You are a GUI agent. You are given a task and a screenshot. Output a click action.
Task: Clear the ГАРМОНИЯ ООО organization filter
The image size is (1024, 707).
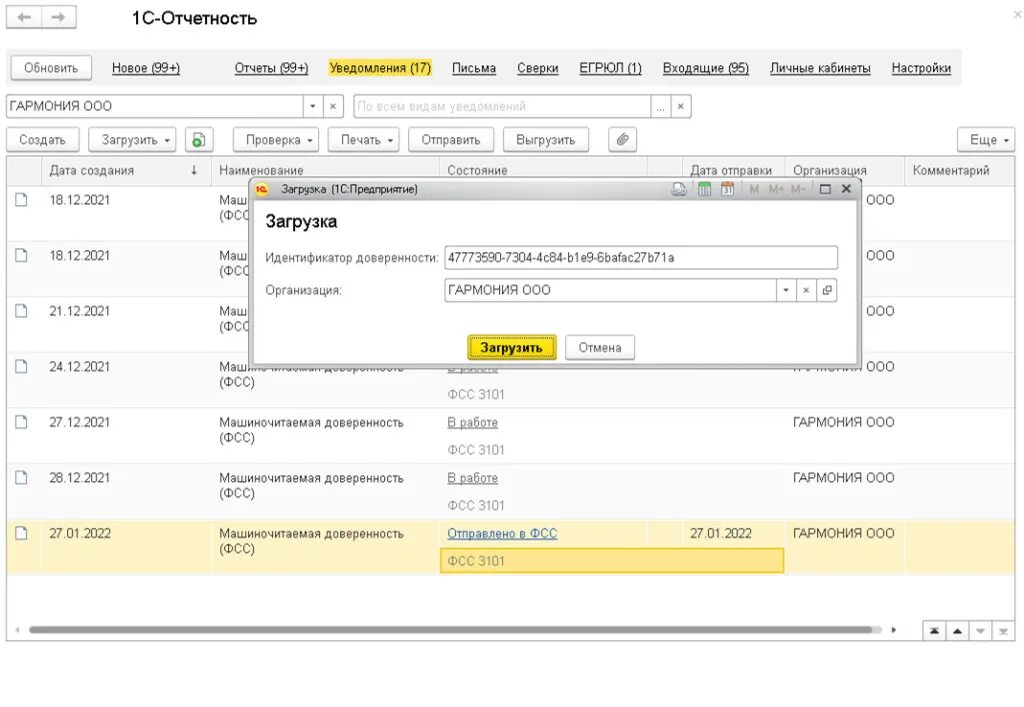(332, 106)
